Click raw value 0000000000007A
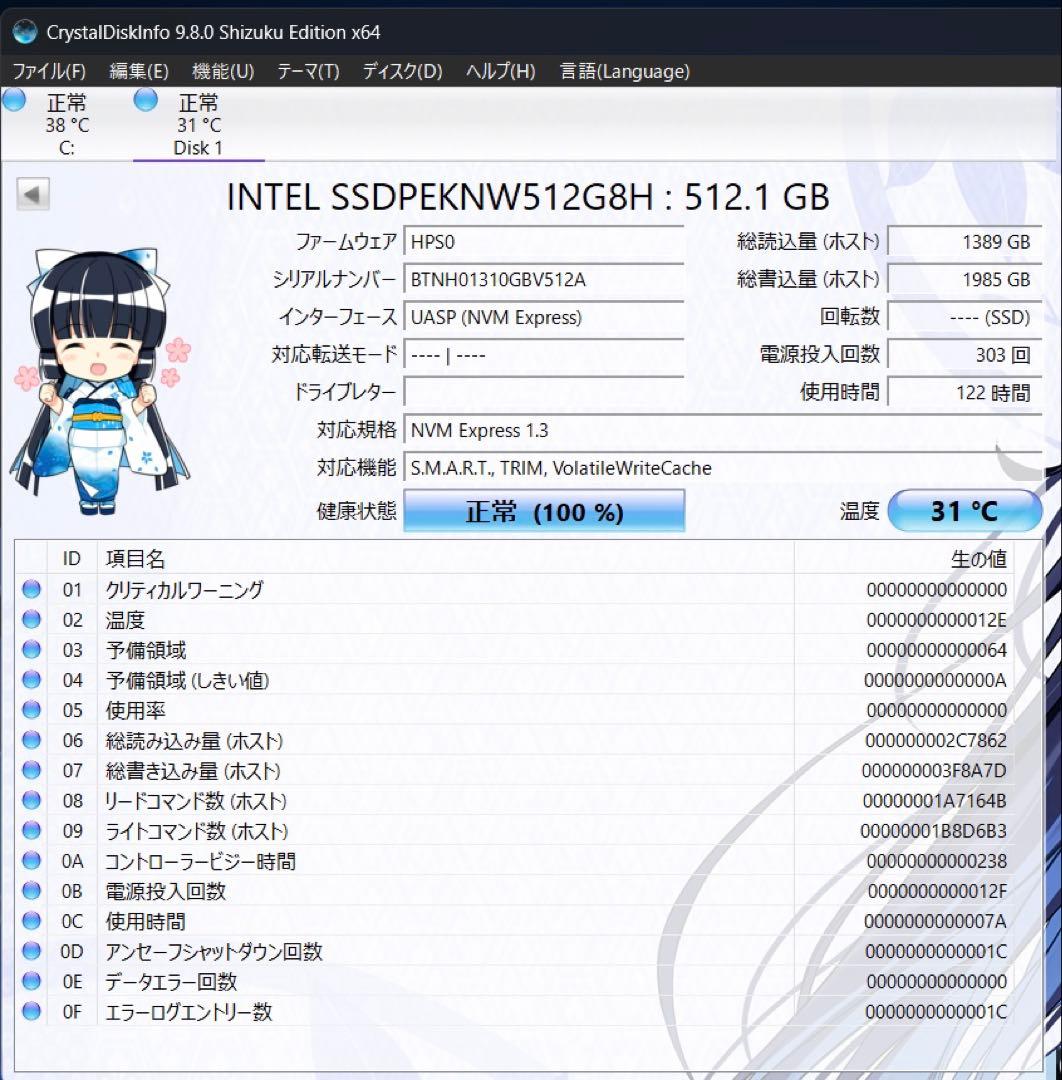 [x=935, y=921]
